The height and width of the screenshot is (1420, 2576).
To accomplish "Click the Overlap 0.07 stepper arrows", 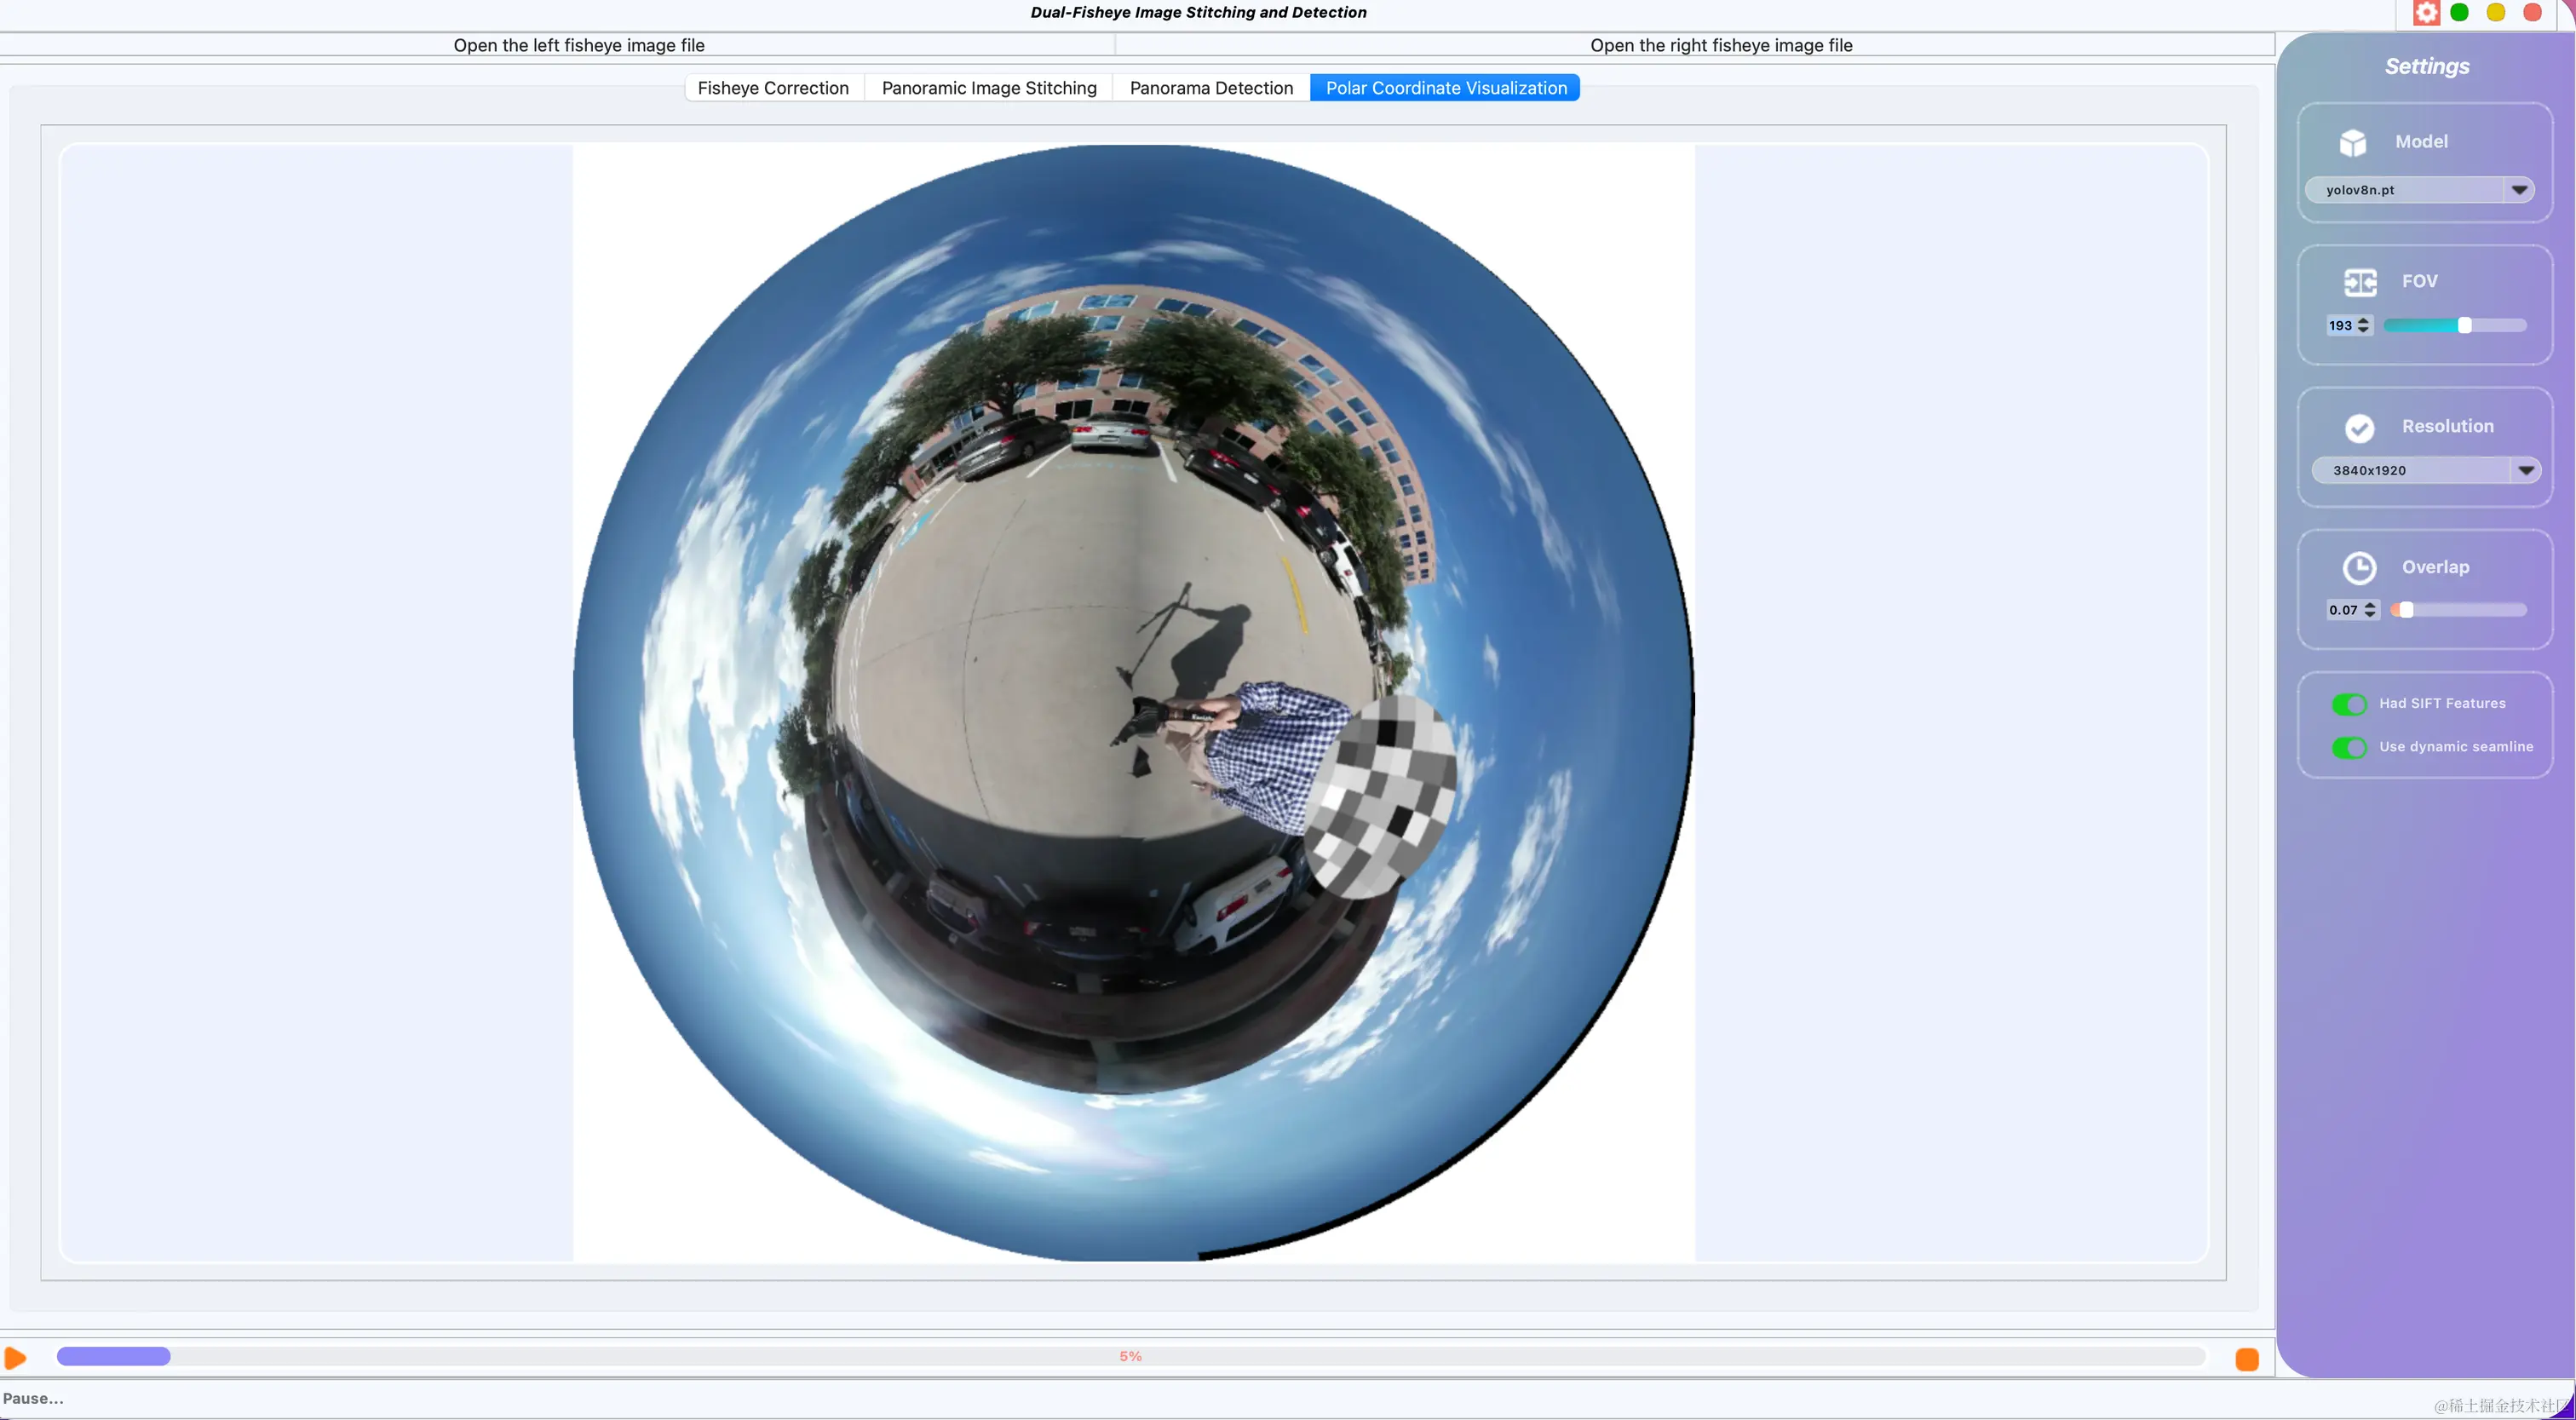I will (x=2369, y=610).
